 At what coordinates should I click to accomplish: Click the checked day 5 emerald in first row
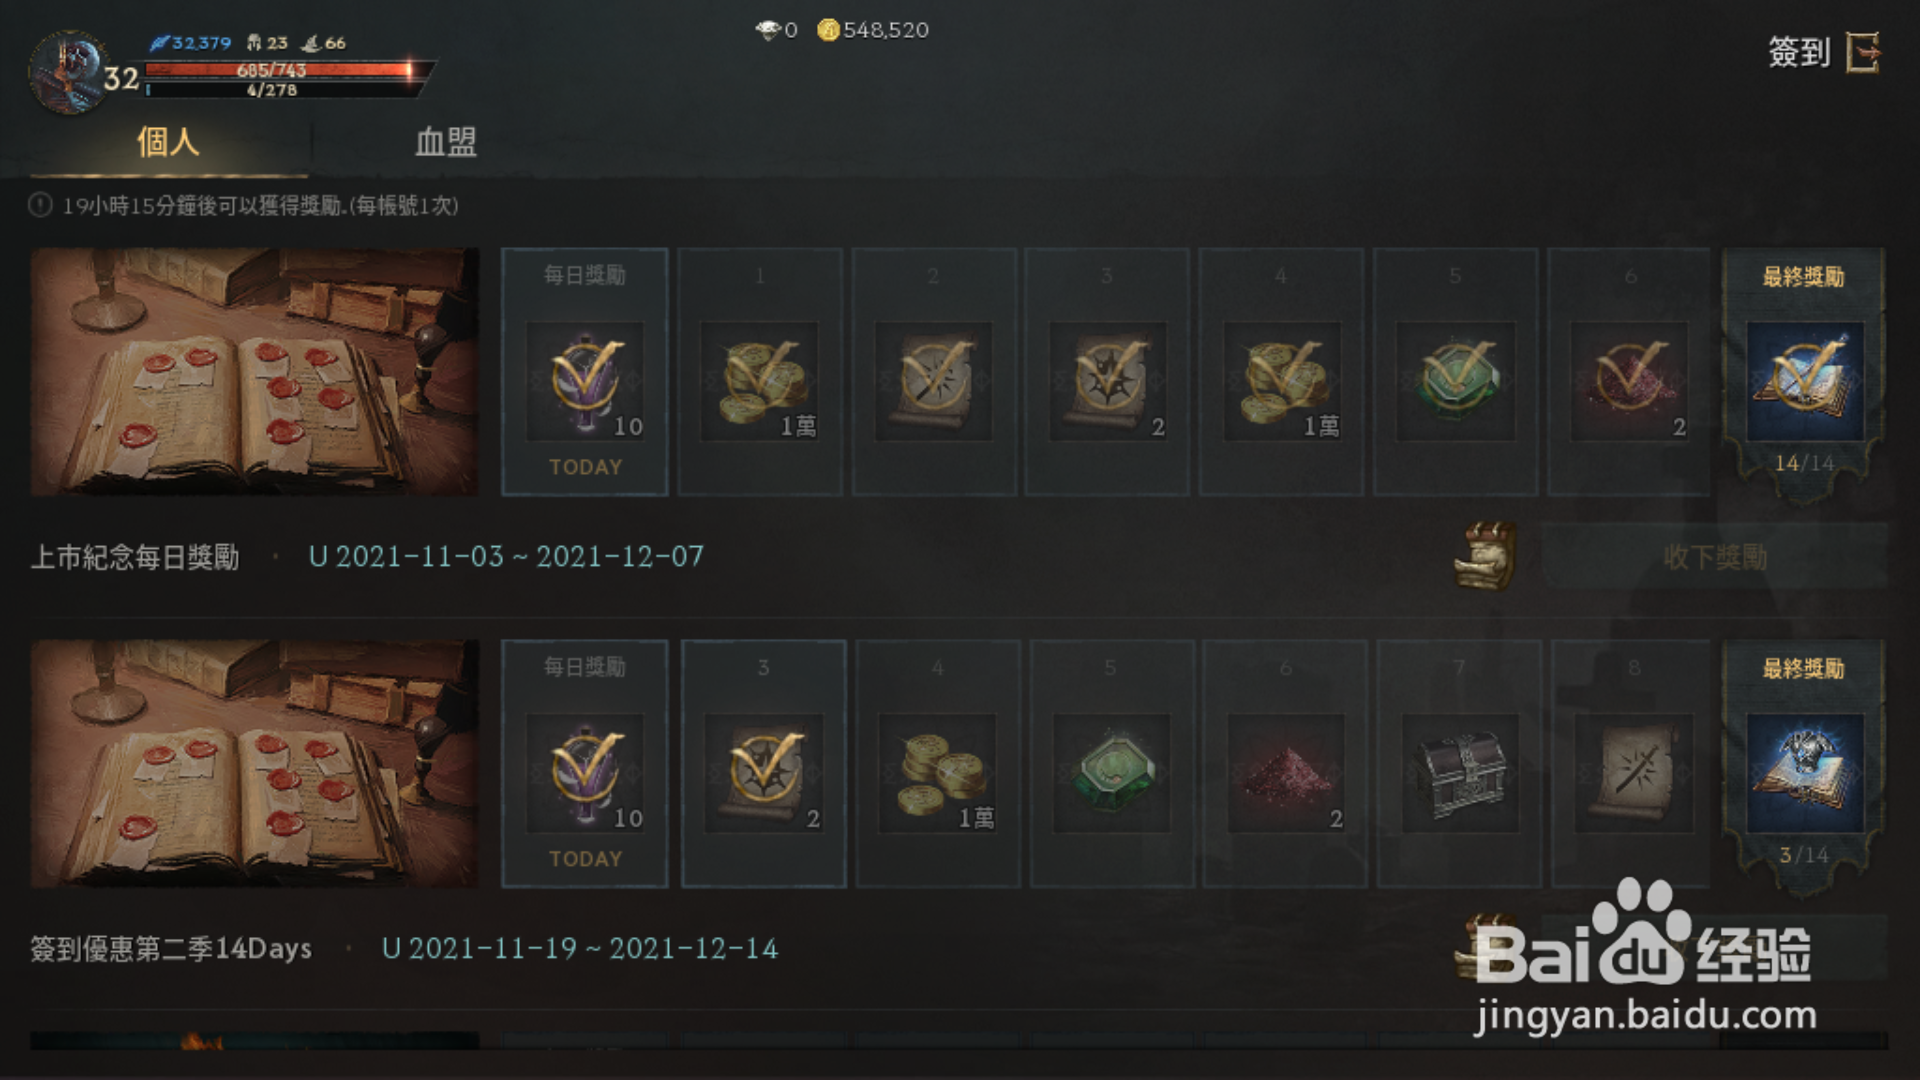coord(1455,381)
